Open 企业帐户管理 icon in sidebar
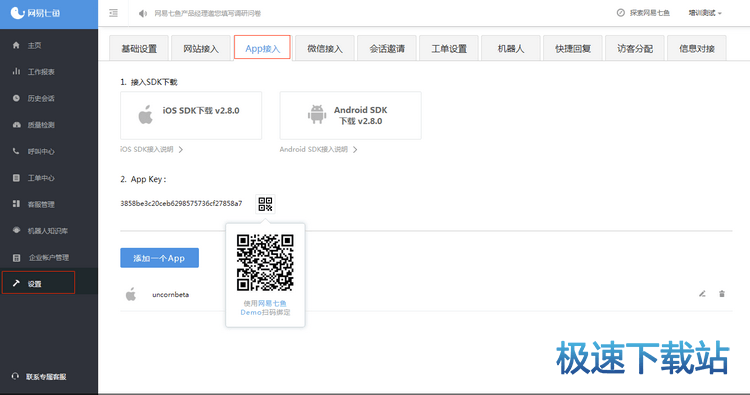The image size is (750, 395). [16, 257]
